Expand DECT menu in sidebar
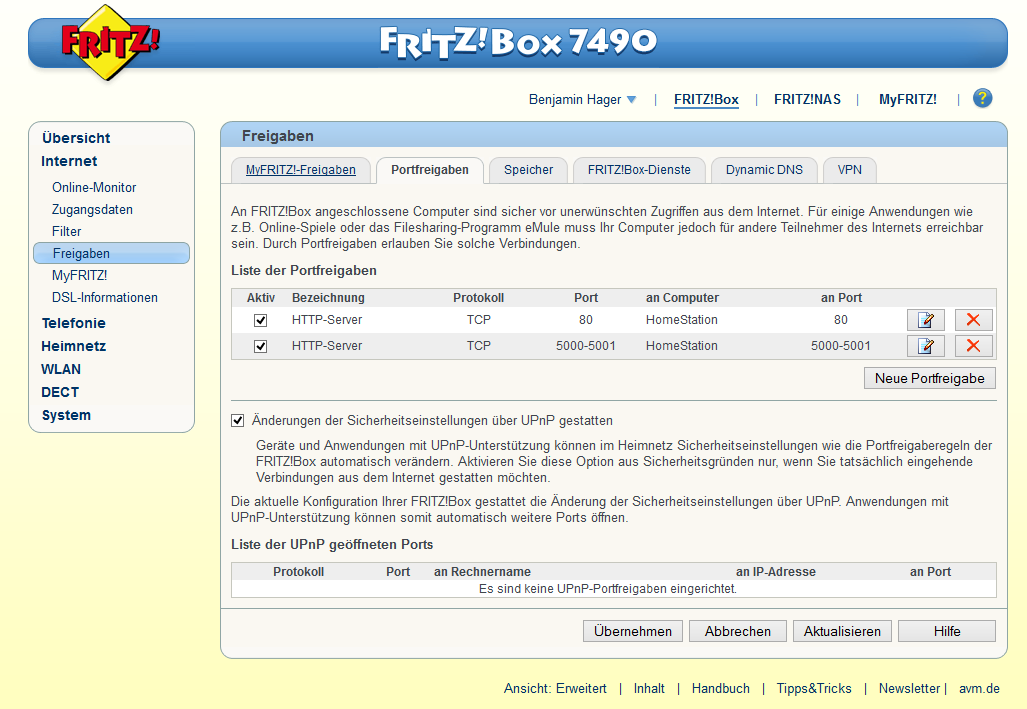Image resolution: width=1027 pixels, height=709 pixels. pos(60,392)
